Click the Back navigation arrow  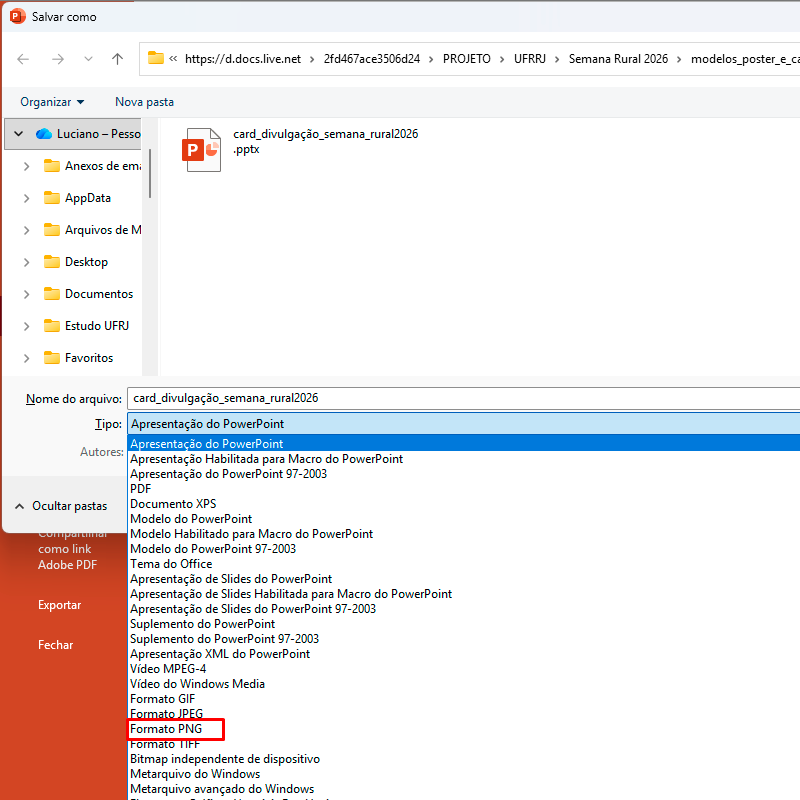pos(23,59)
